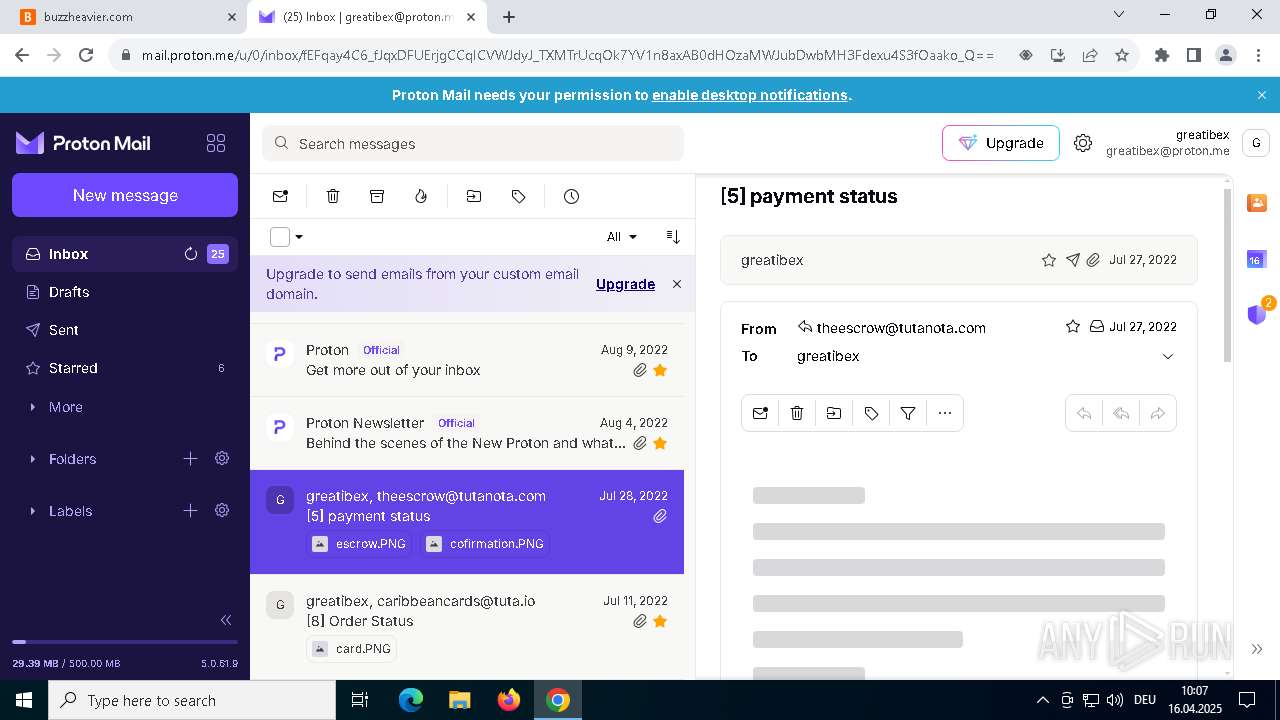Open more options ellipsis in message

[x=945, y=413]
